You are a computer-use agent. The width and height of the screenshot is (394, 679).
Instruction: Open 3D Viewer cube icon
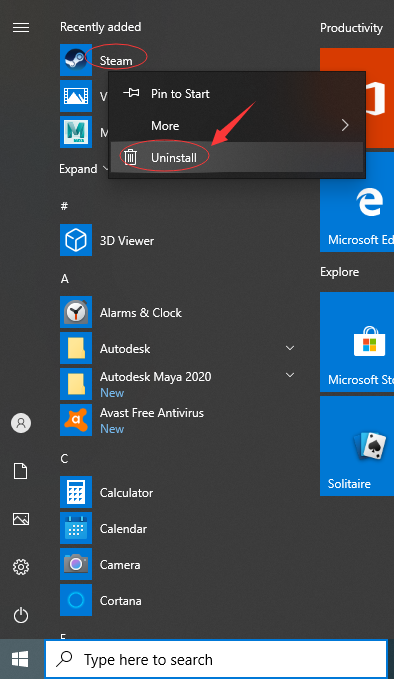point(76,240)
